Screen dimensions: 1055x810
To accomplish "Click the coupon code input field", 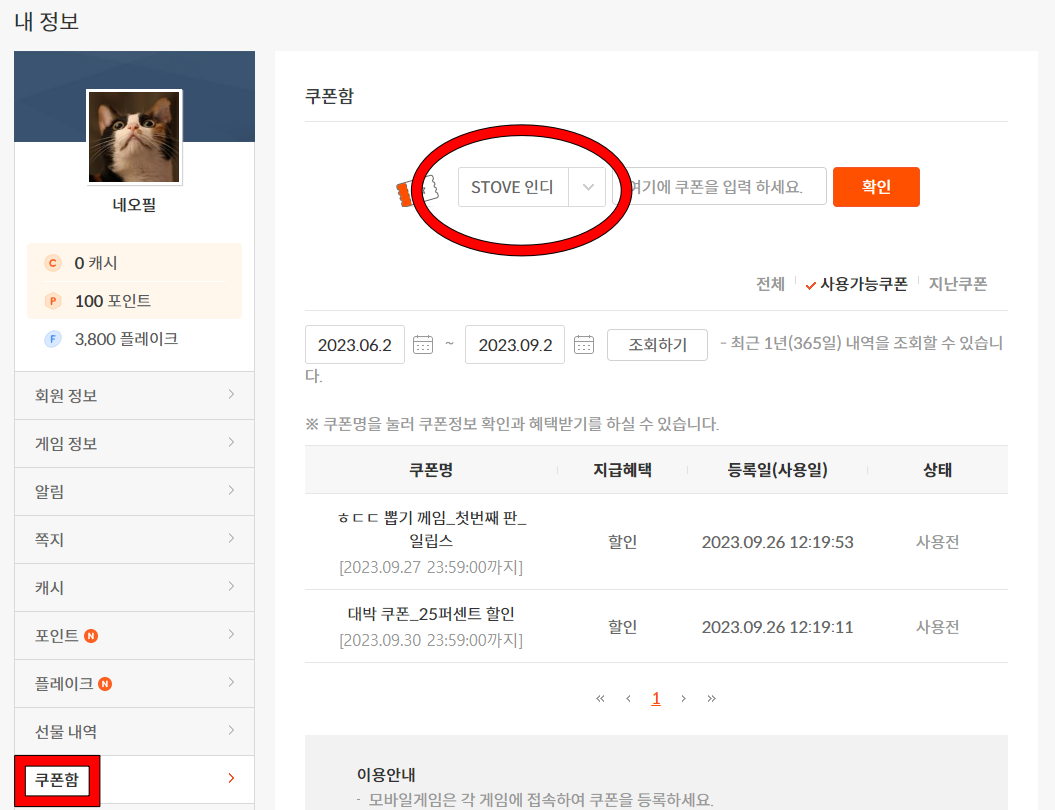I will pyautogui.click(x=720, y=187).
